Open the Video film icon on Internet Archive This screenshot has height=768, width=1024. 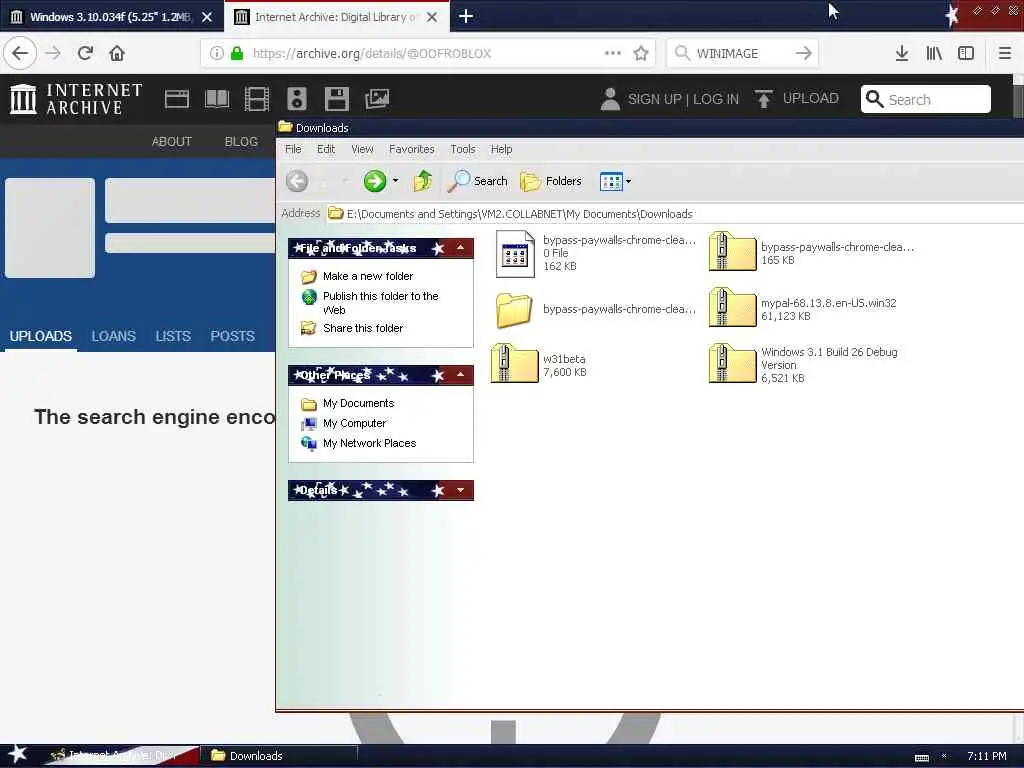click(x=257, y=99)
